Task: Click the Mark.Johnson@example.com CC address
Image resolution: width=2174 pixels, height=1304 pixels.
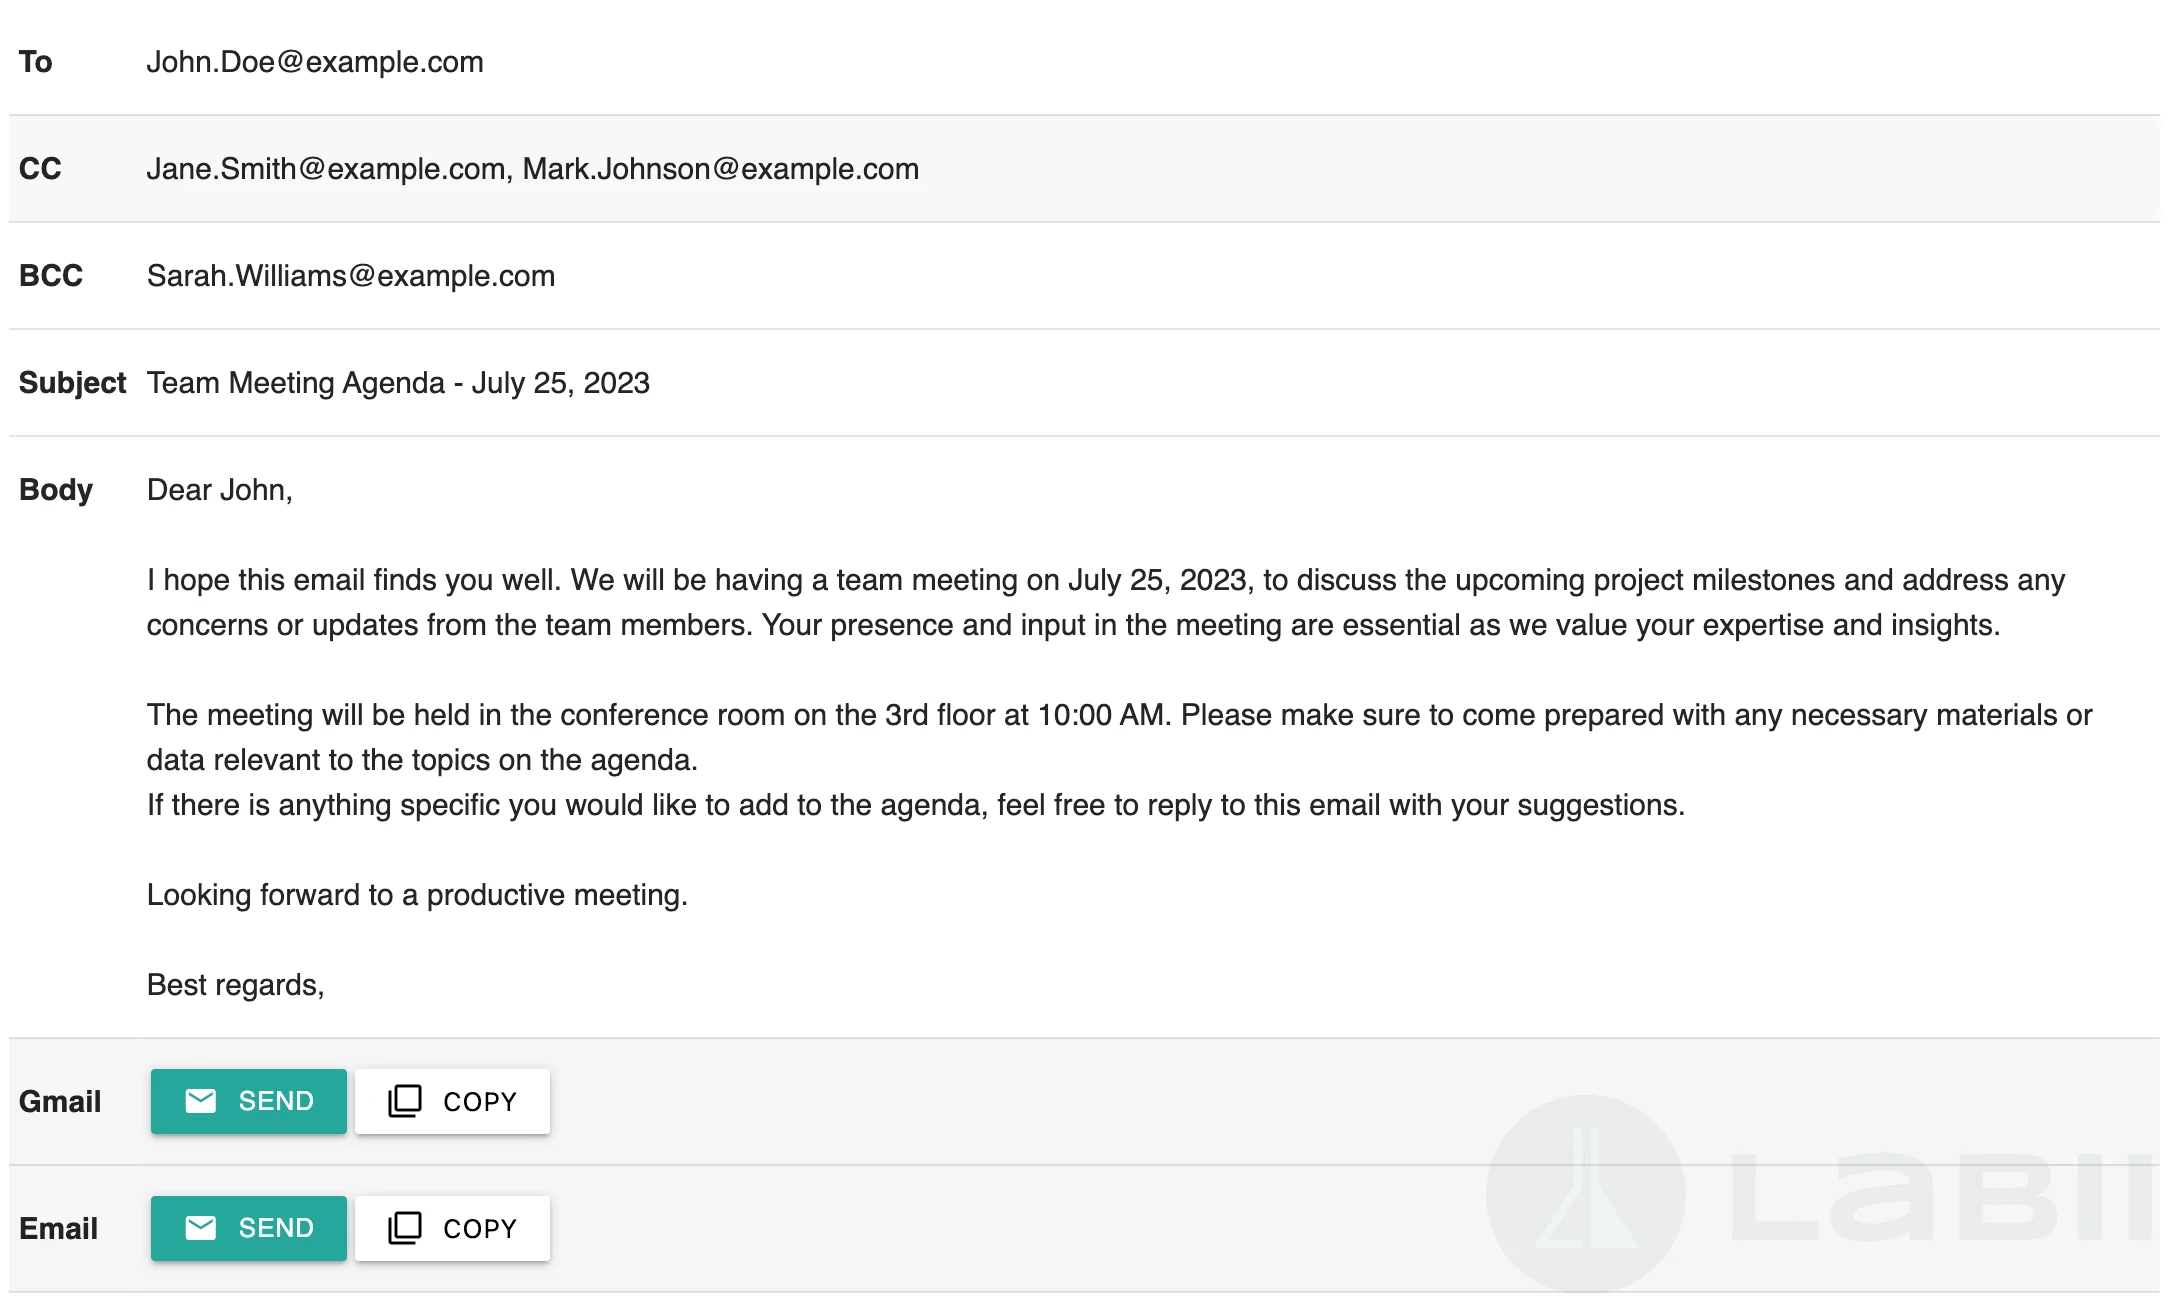Action: [720, 169]
